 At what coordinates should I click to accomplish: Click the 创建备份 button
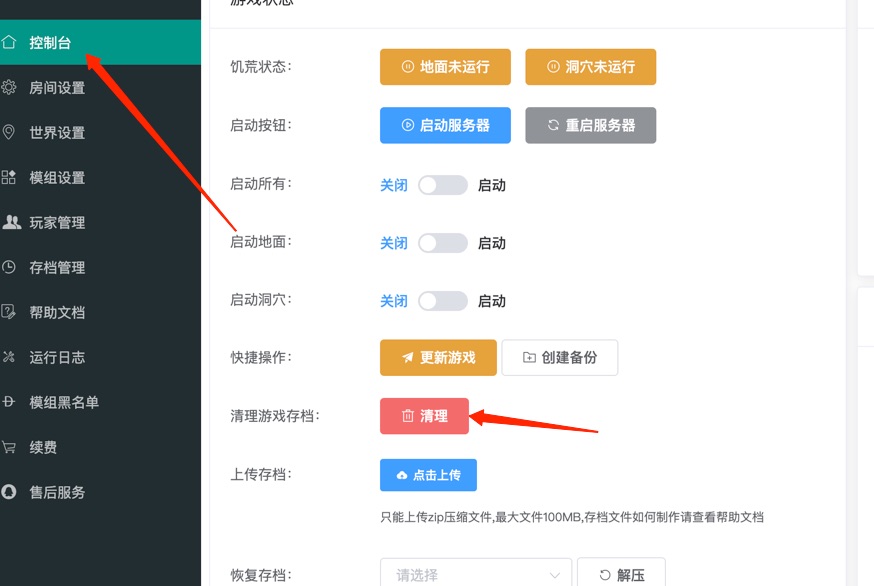click(559, 357)
